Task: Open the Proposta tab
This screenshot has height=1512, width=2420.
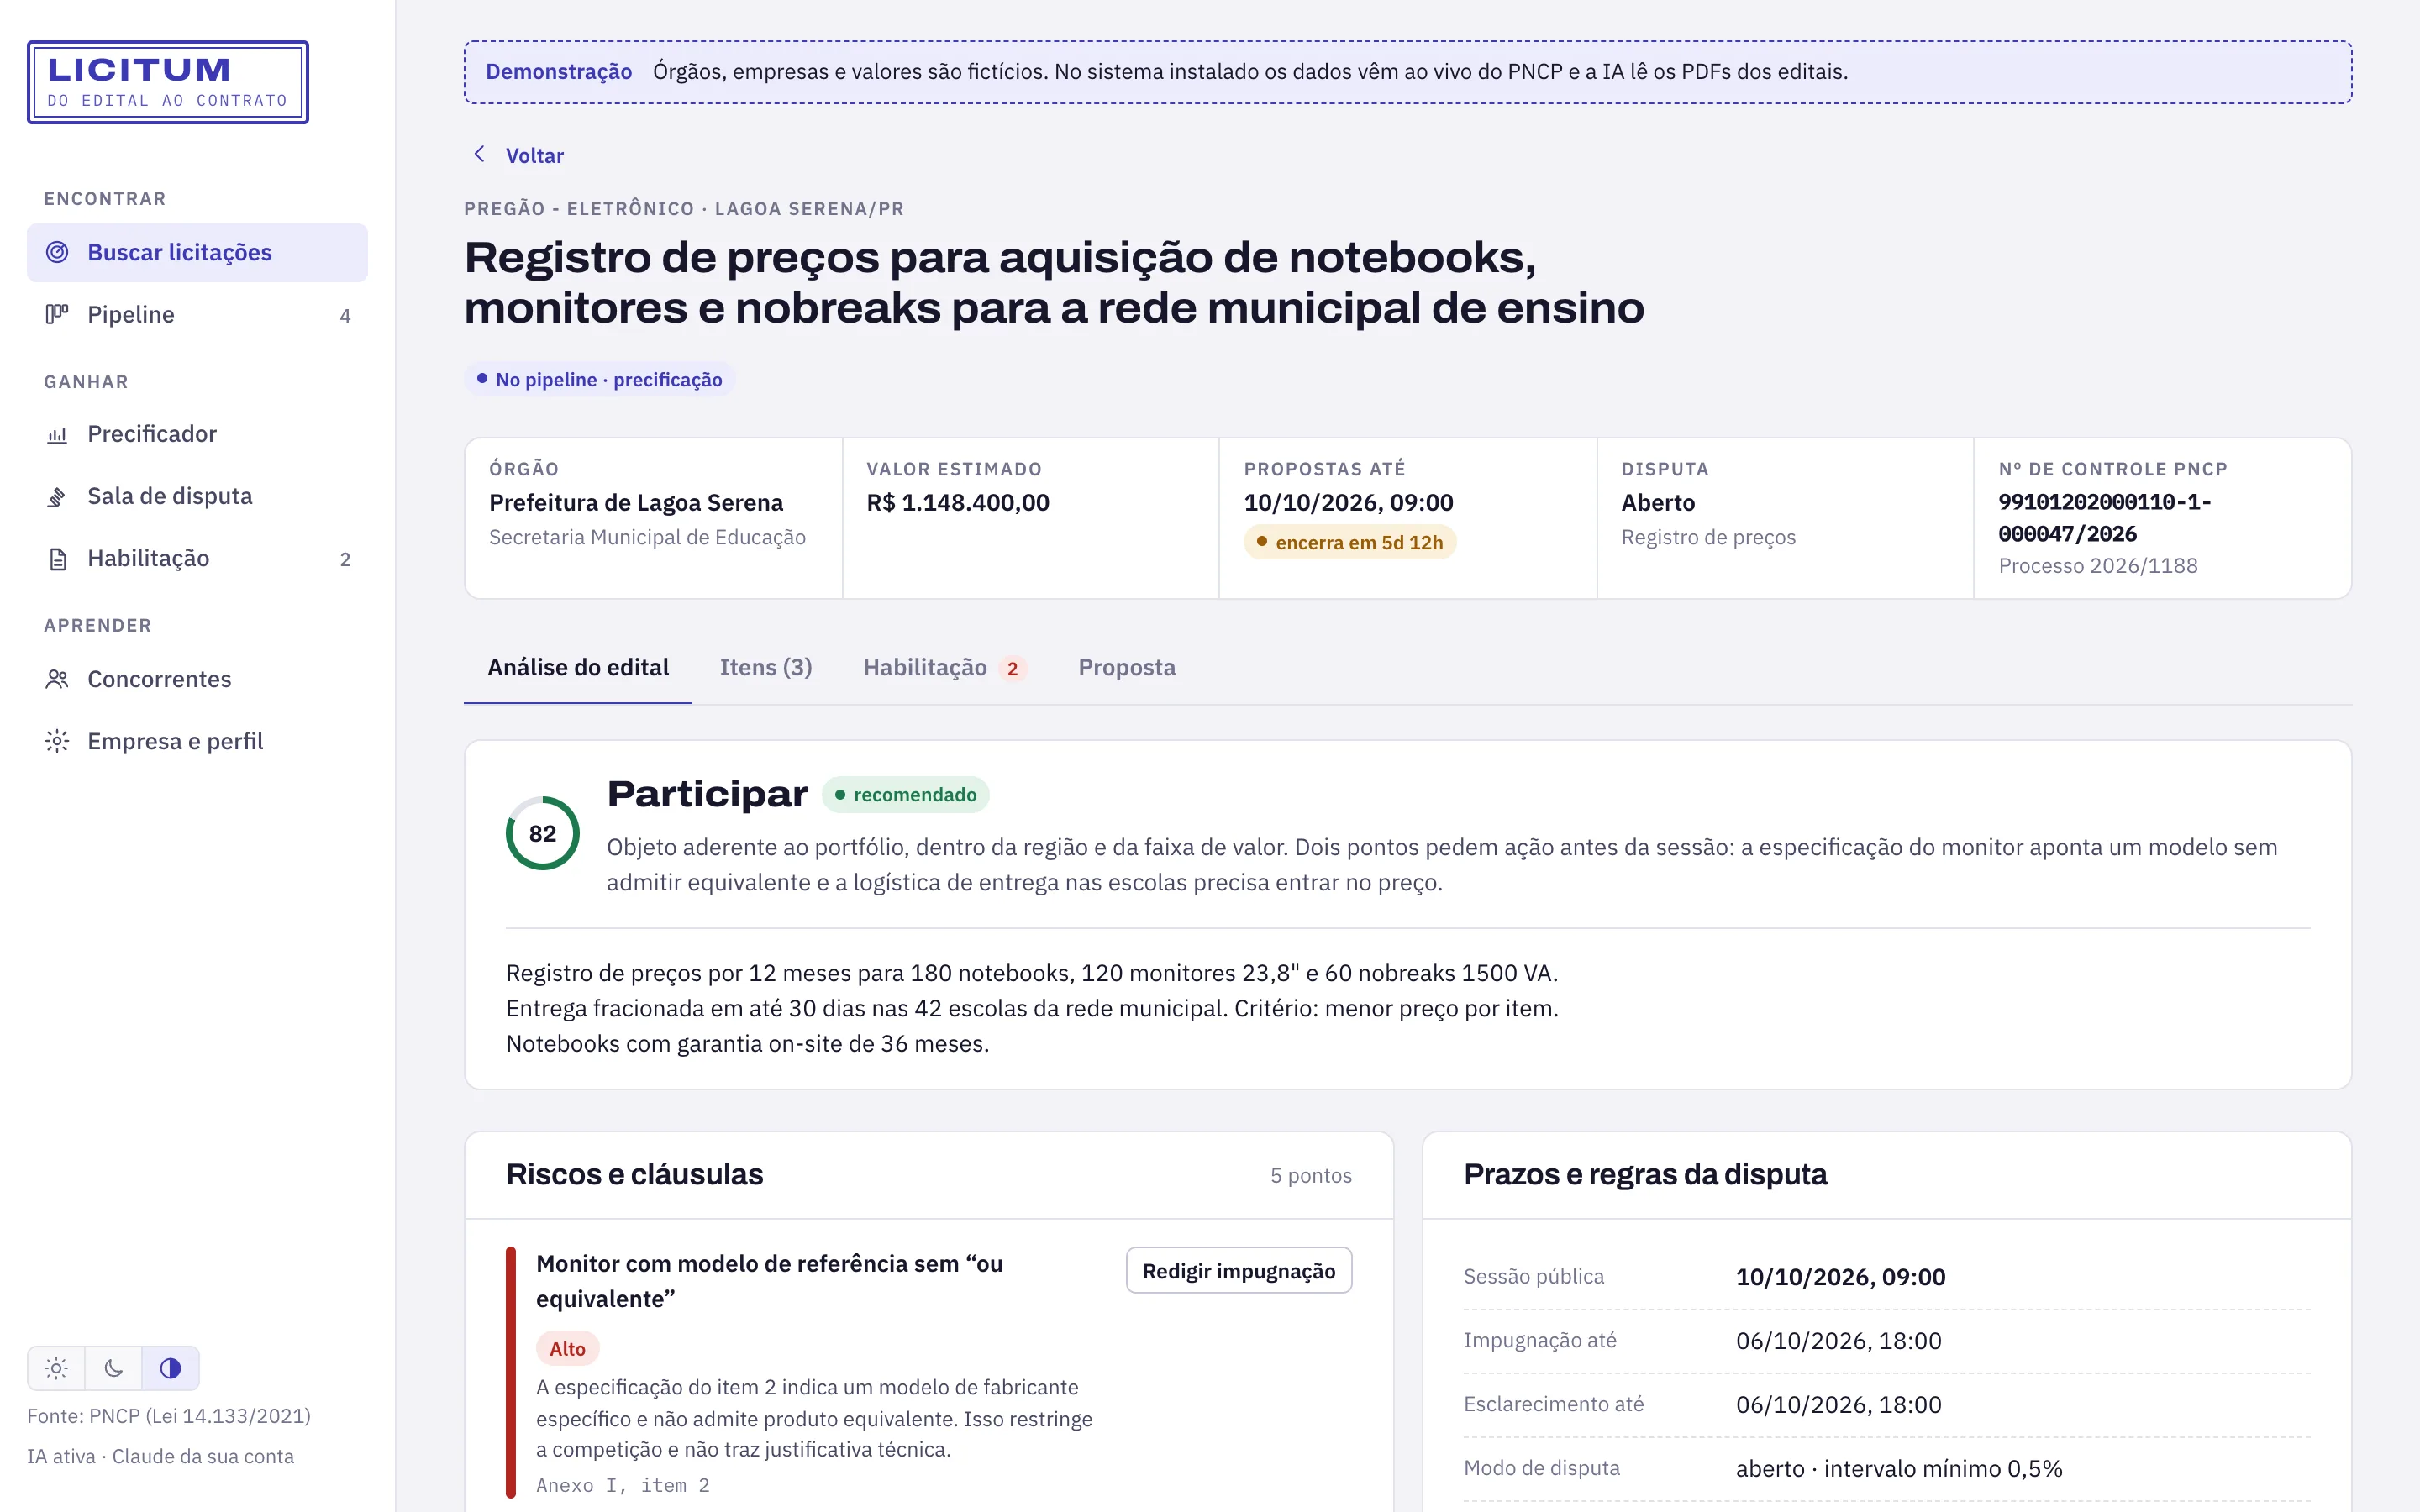Action: point(1127,667)
